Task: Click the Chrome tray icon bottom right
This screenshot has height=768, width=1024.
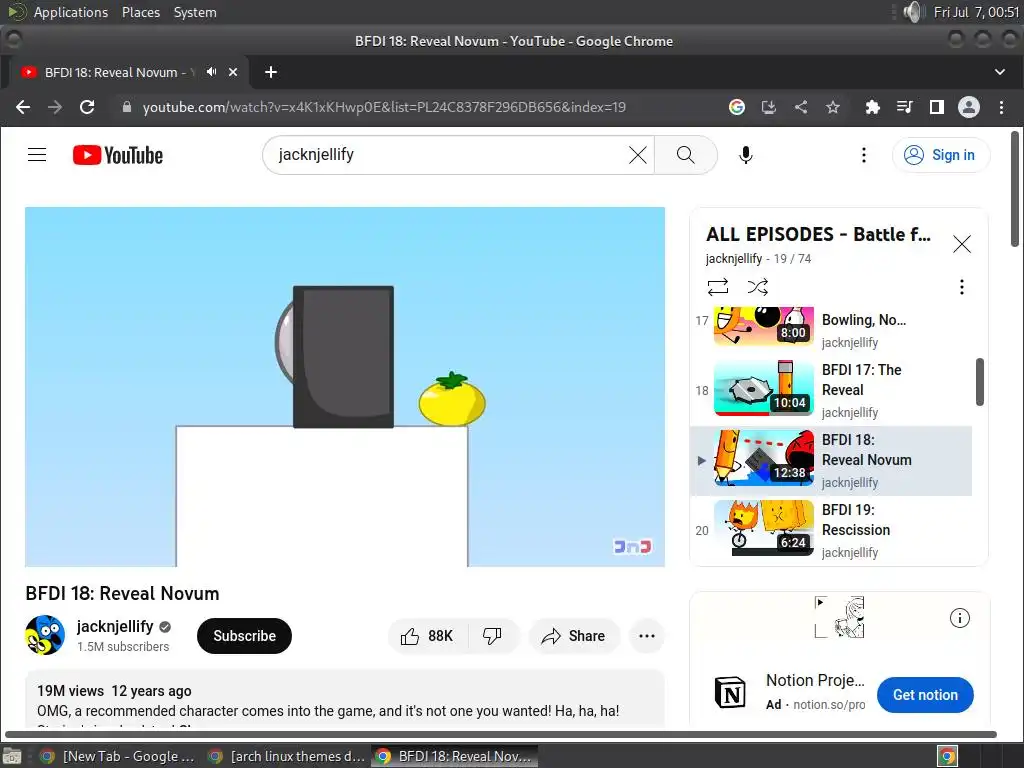Action: 947,756
